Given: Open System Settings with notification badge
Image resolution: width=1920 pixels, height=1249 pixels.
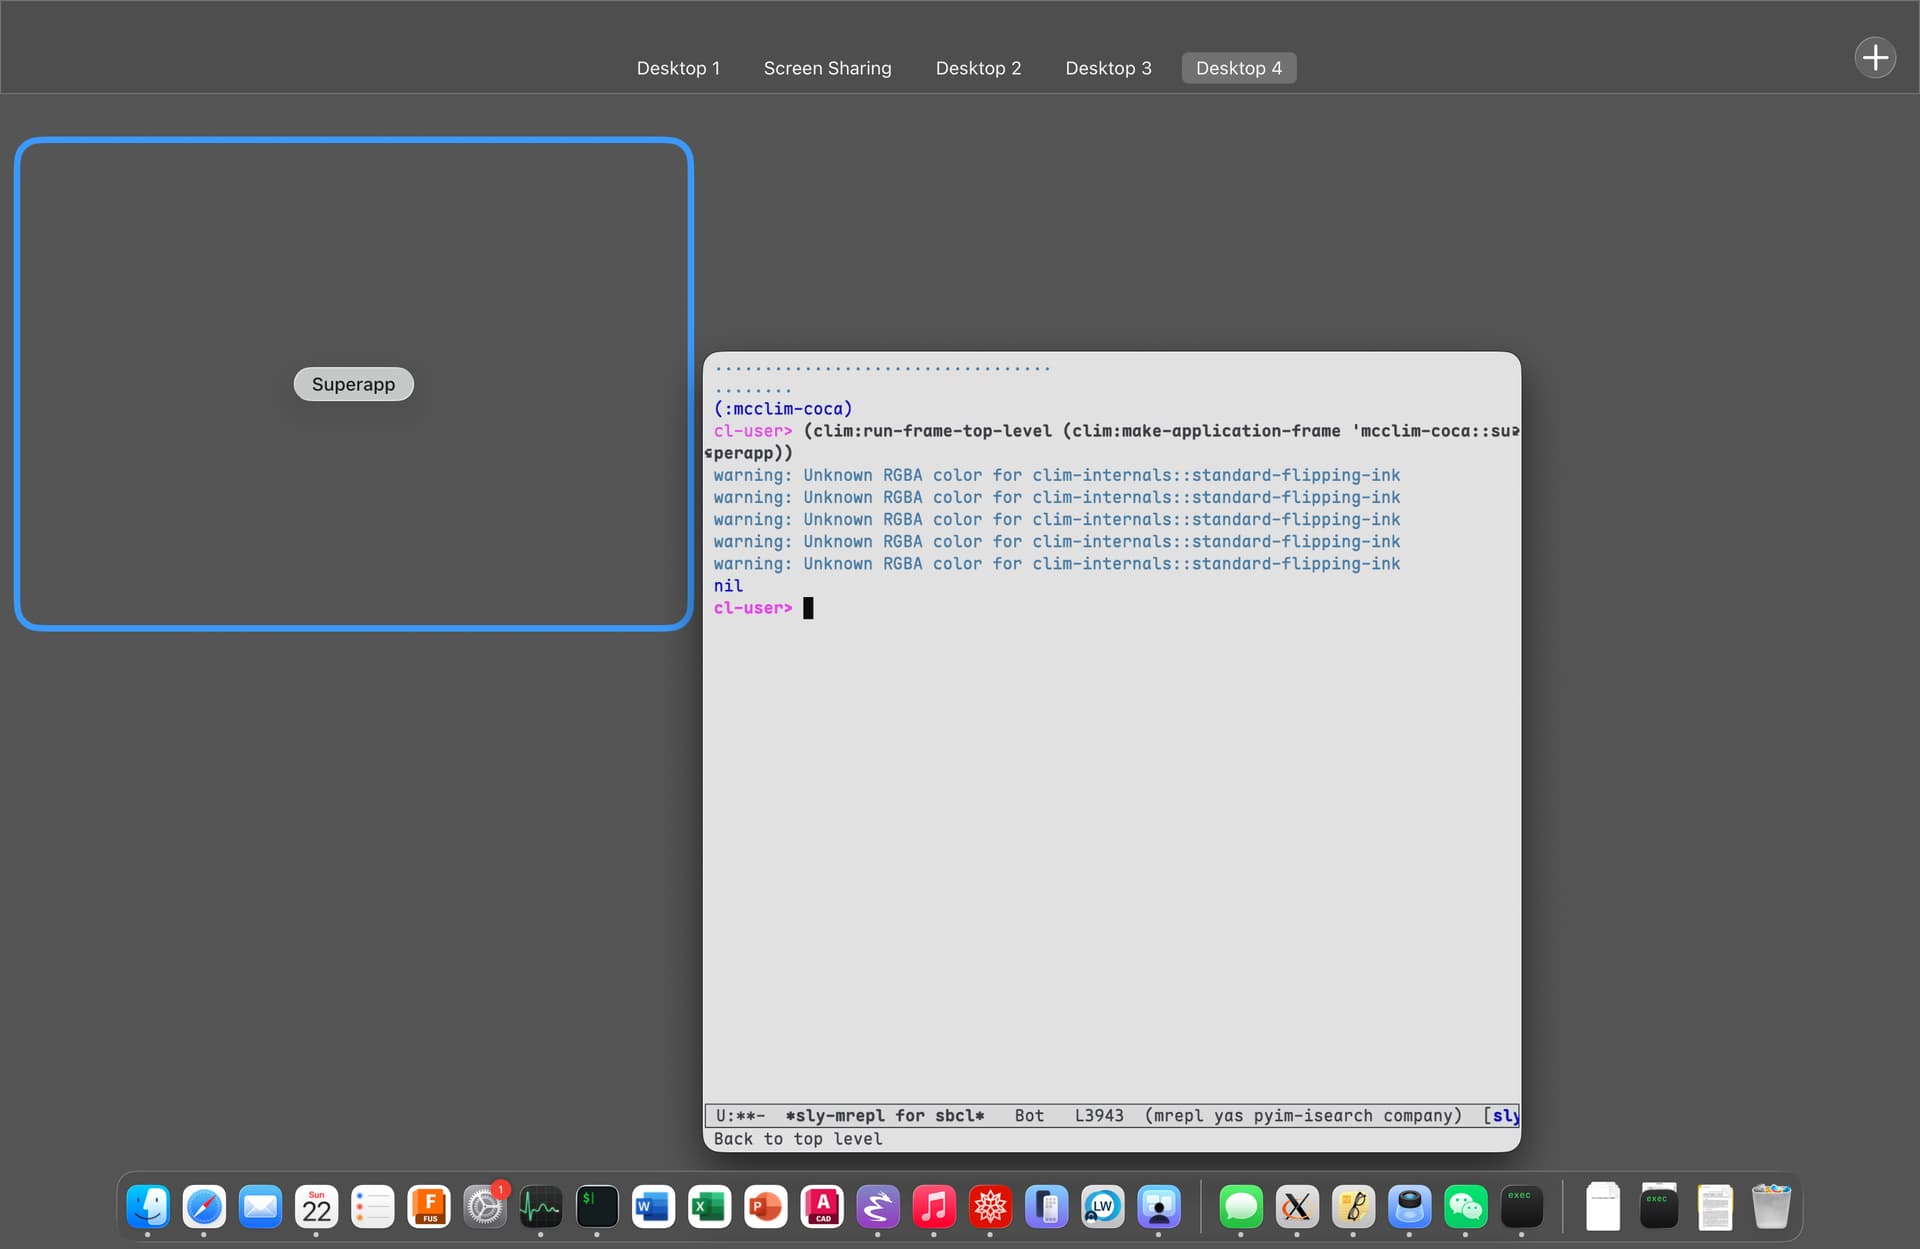Looking at the screenshot, I should click(x=485, y=1207).
